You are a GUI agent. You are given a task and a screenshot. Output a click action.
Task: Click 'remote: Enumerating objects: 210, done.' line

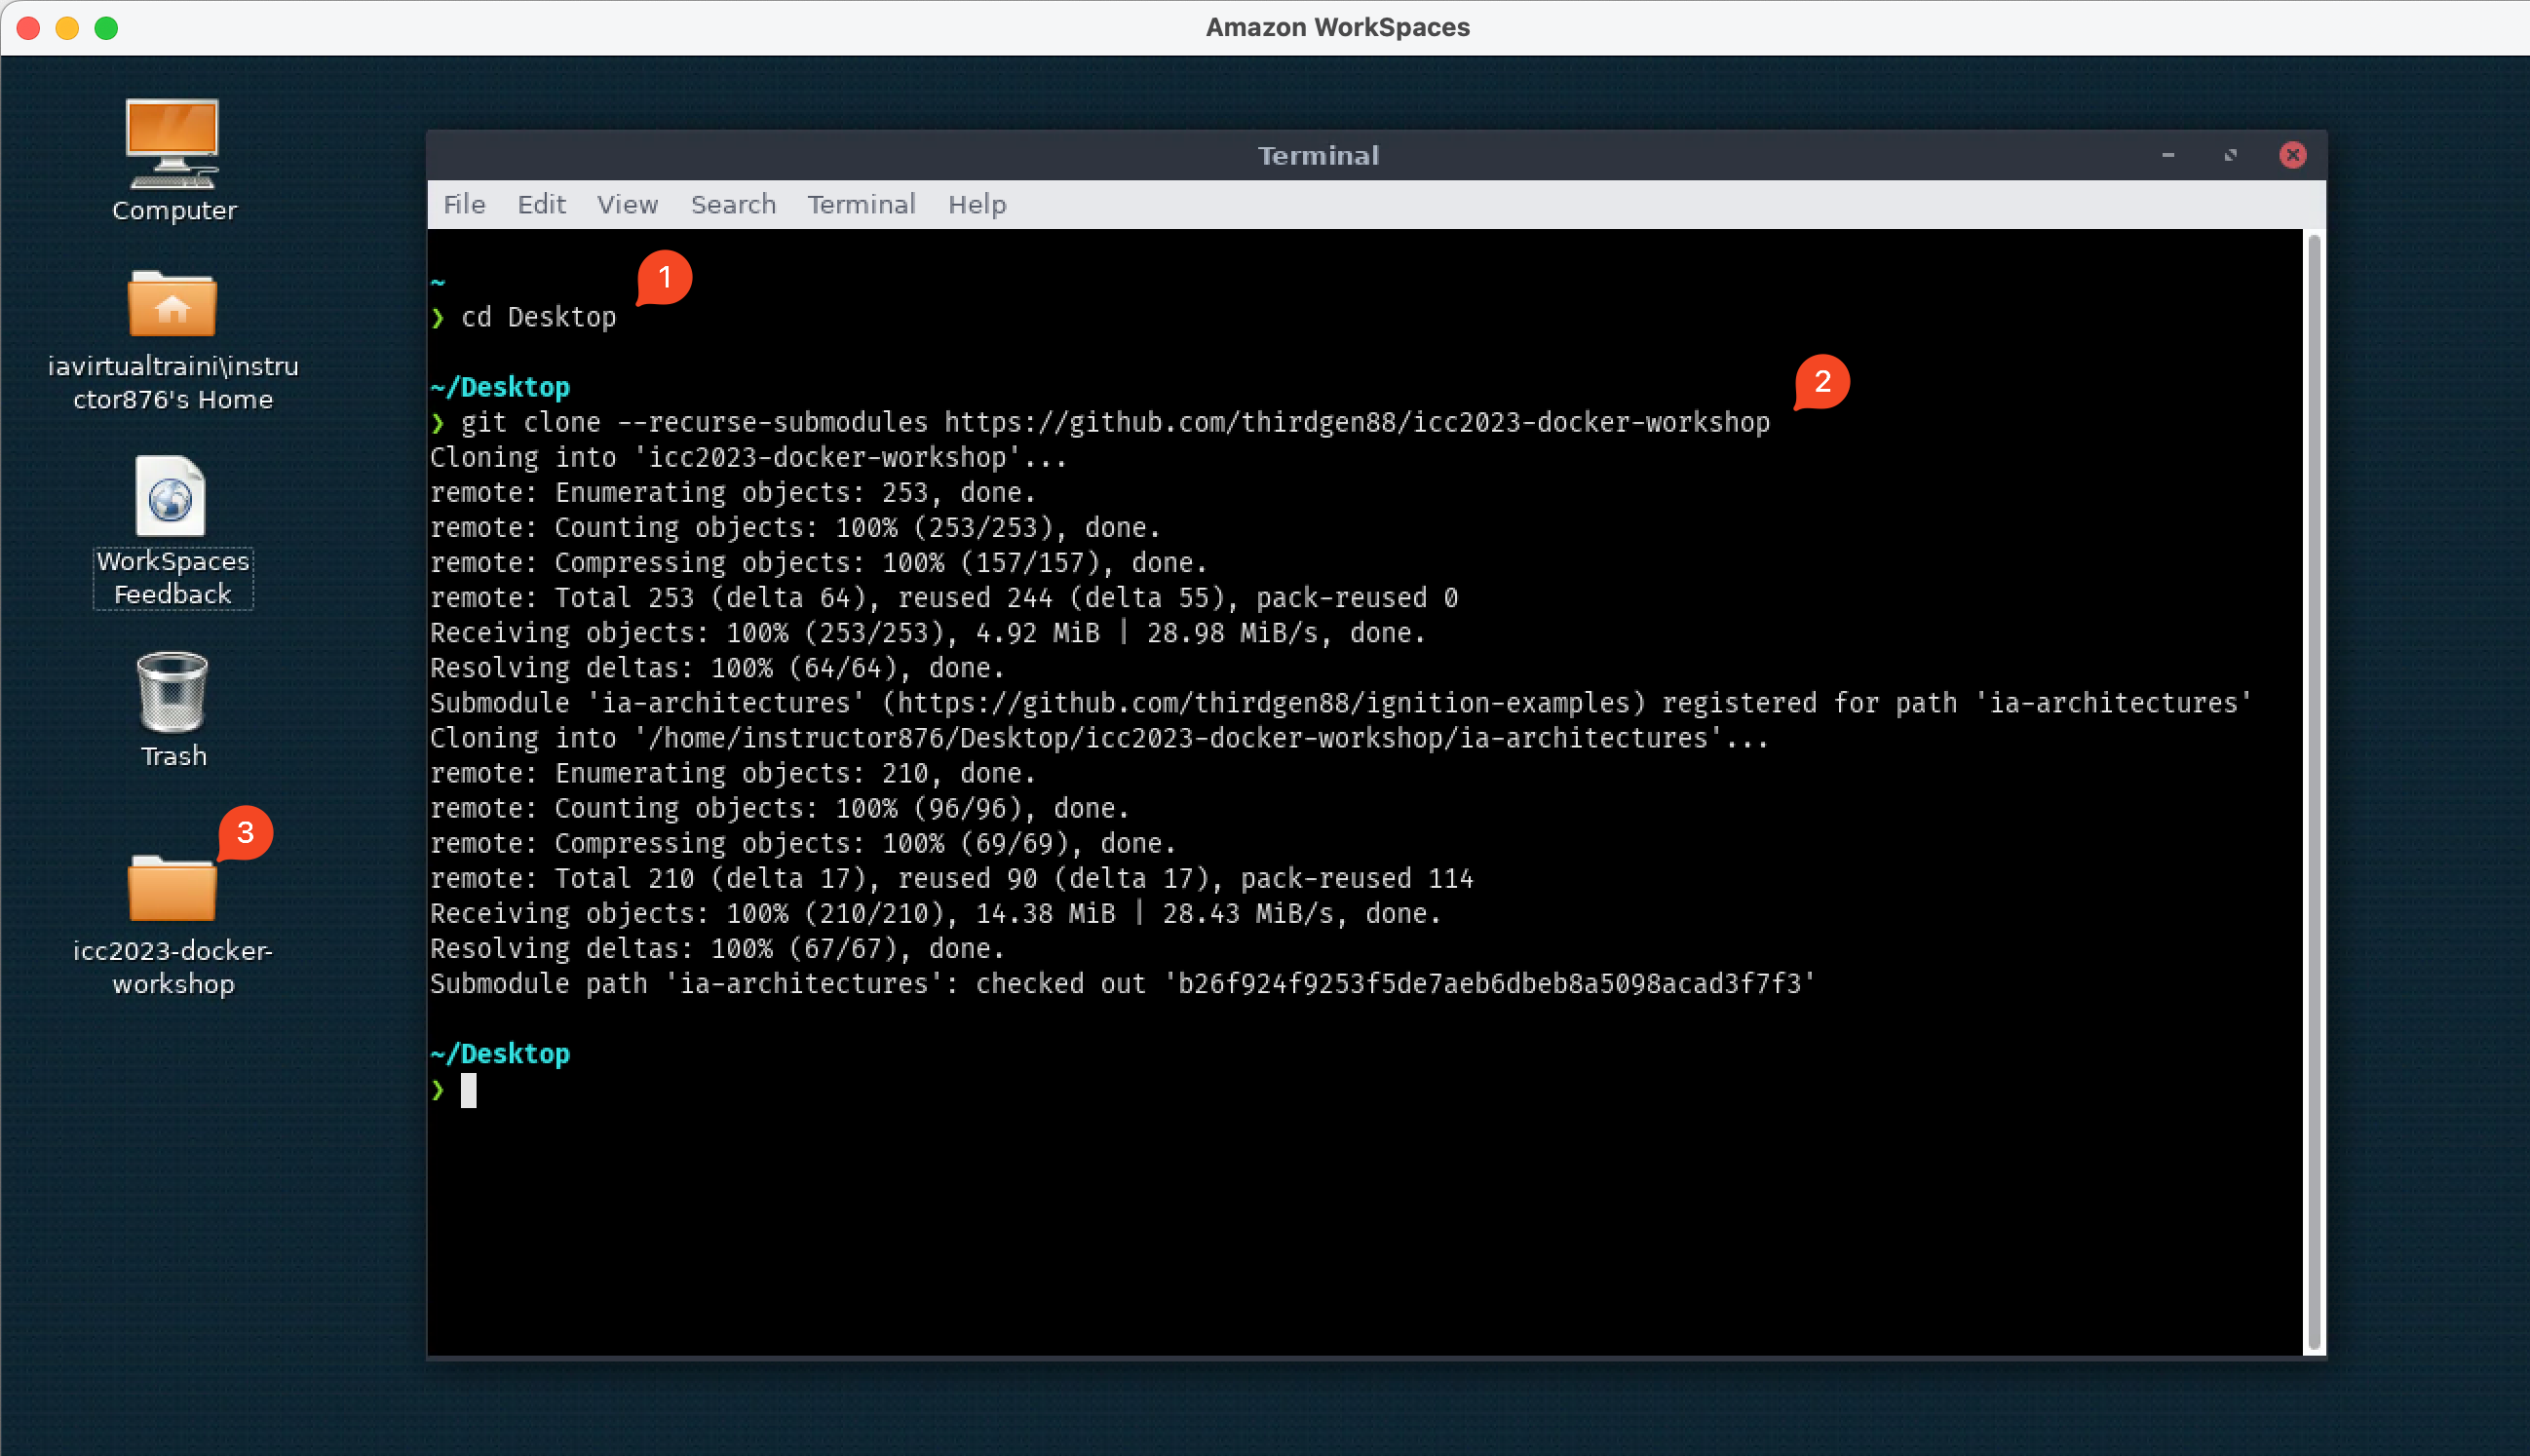pos(732,772)
